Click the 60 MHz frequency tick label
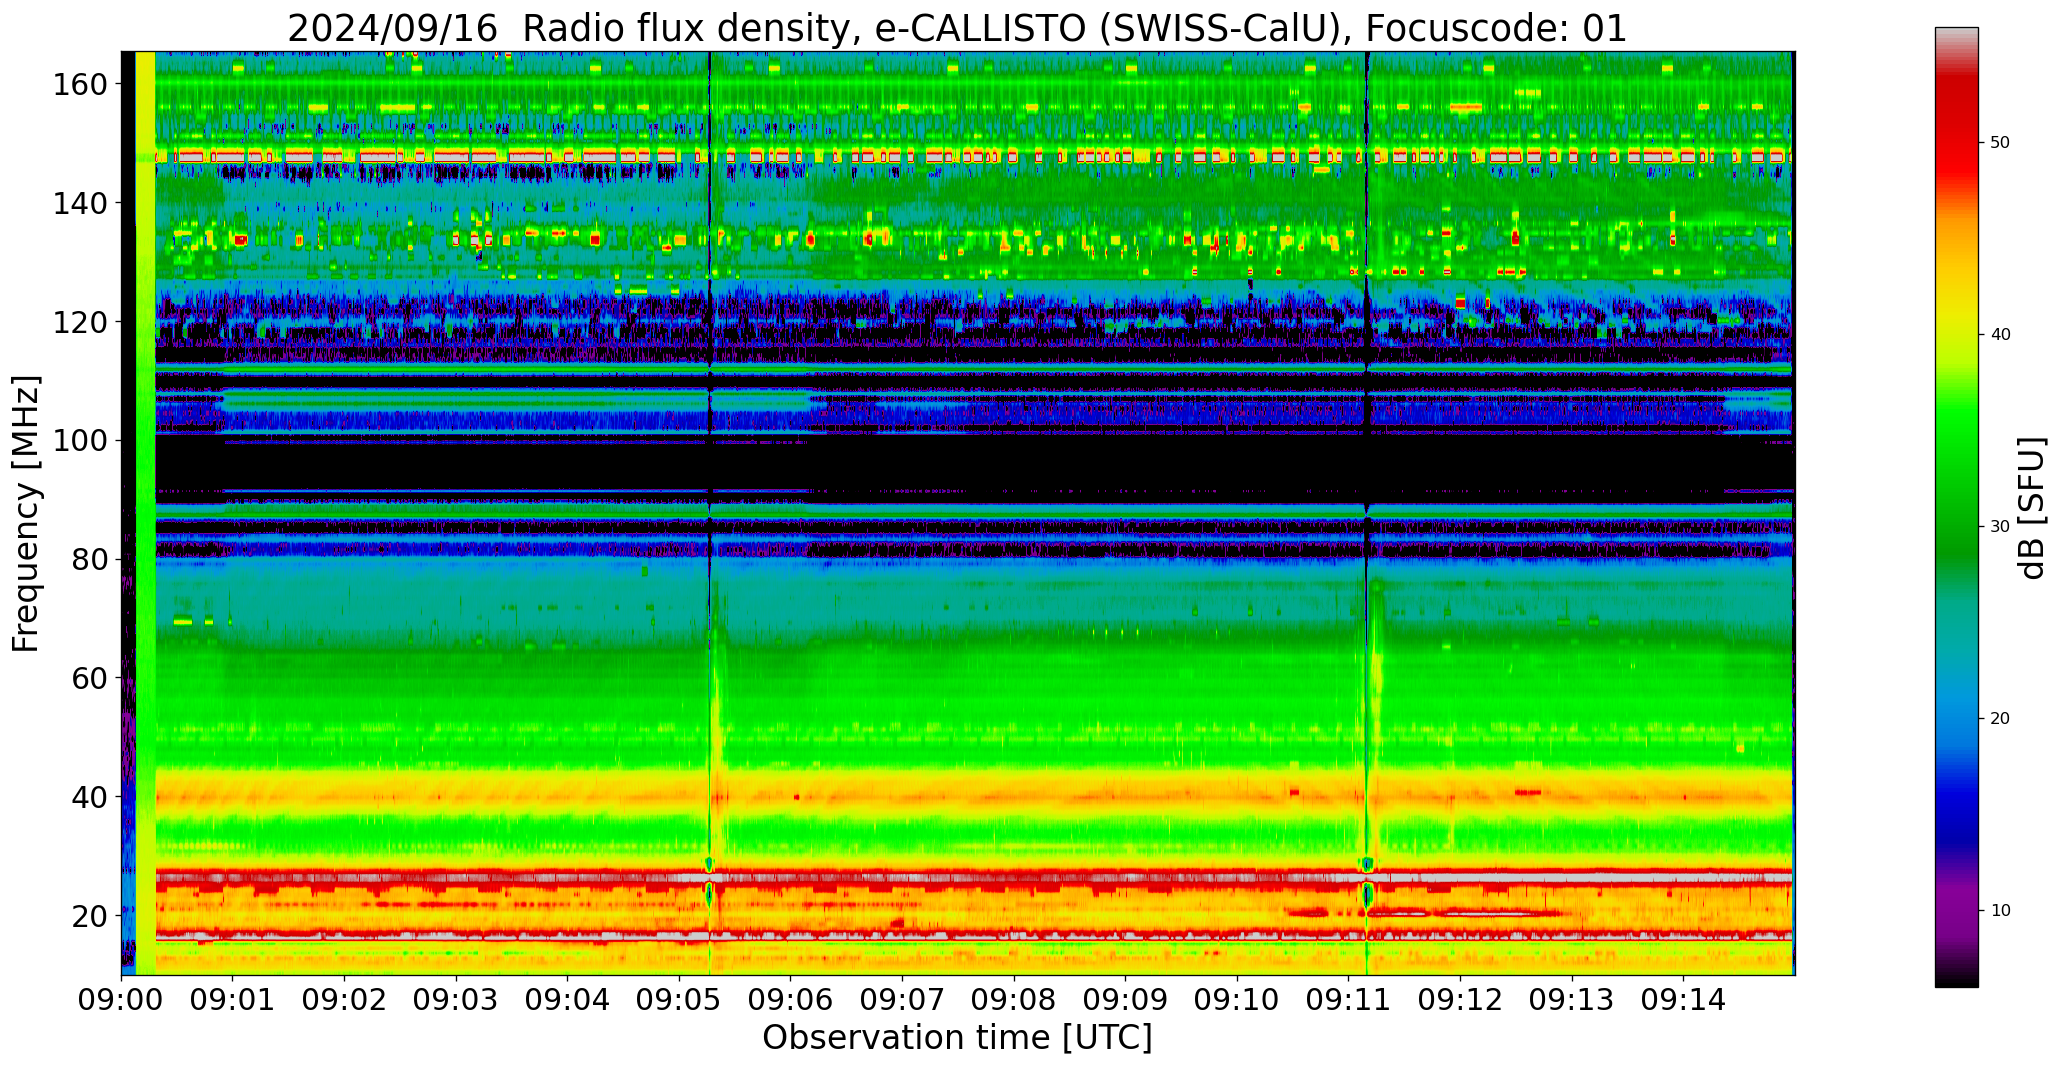This screenshot has width=2062, height=1067. click(88, 678)
